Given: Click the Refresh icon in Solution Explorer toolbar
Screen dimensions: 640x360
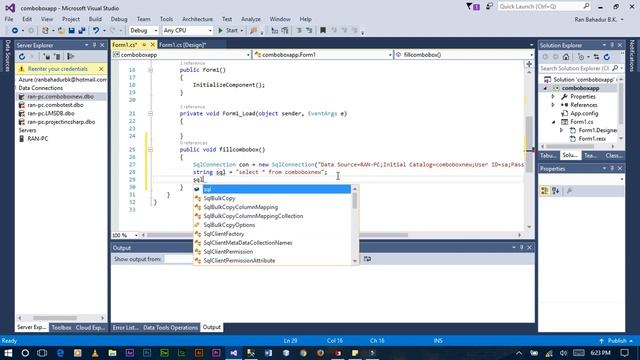Looking at the screenshot, I should [607, 57].
